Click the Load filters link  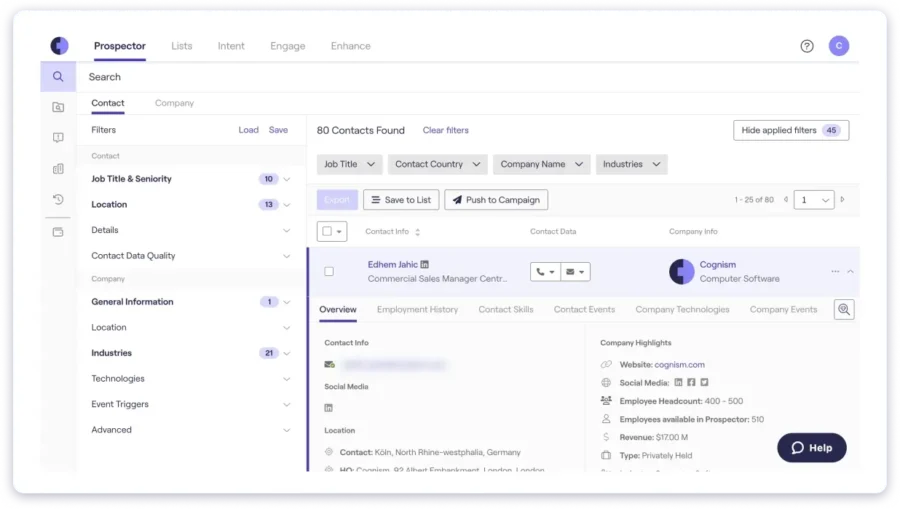[x=249, y=130]
